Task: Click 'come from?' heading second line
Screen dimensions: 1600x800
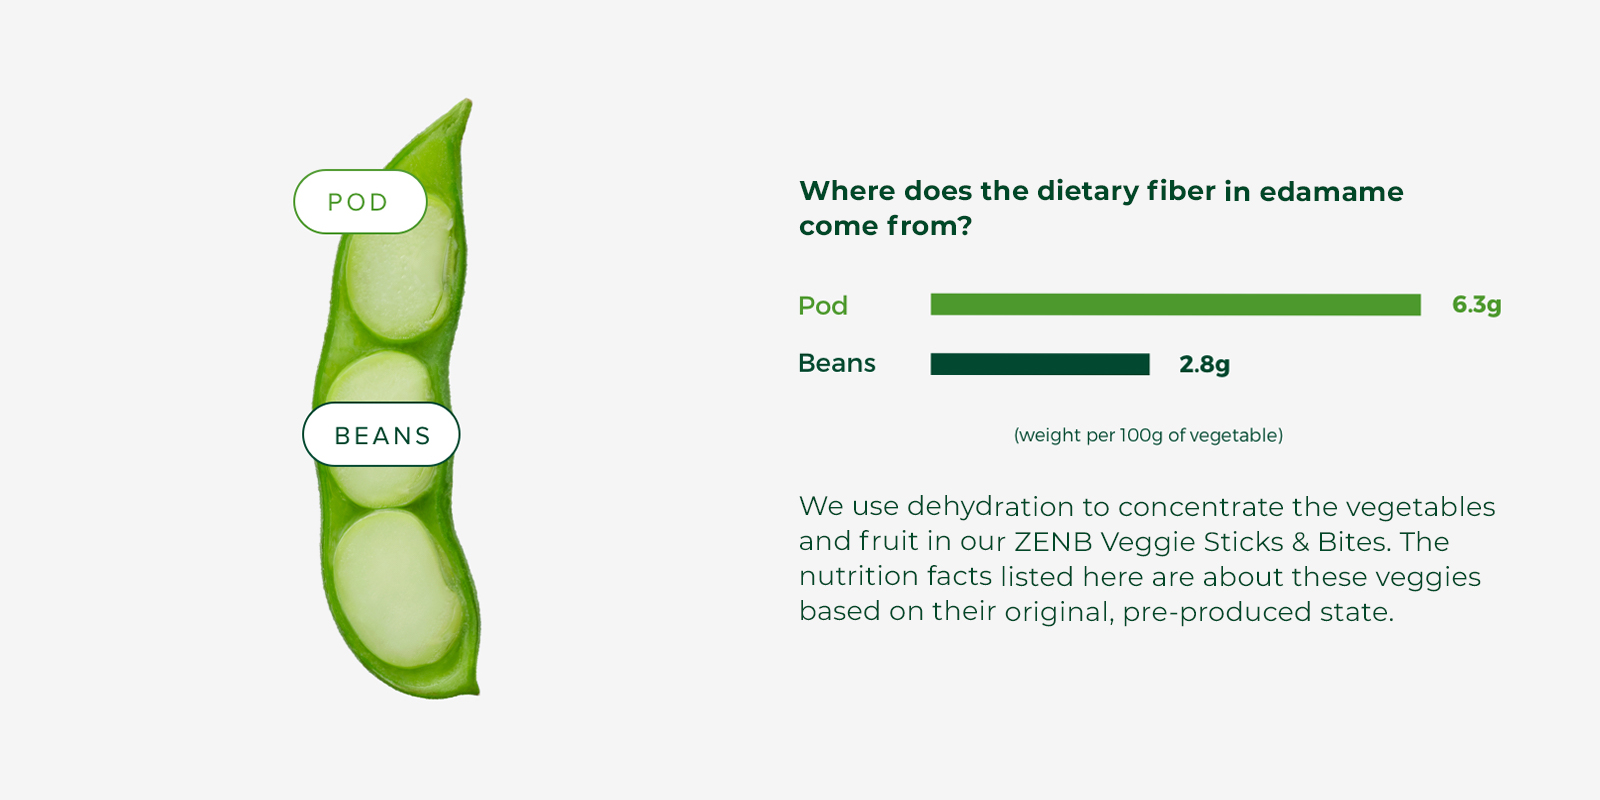Action: tap(885, 226)
